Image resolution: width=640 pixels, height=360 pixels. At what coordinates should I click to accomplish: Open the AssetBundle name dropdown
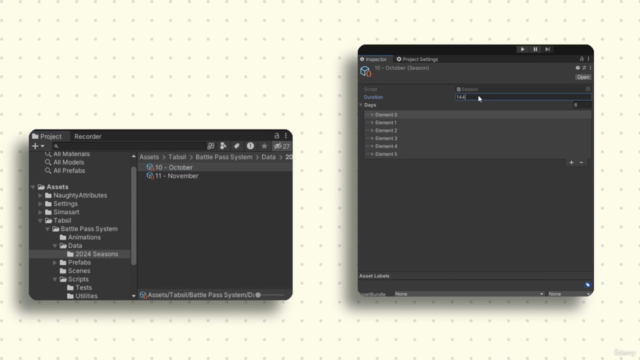coord(469,294)
